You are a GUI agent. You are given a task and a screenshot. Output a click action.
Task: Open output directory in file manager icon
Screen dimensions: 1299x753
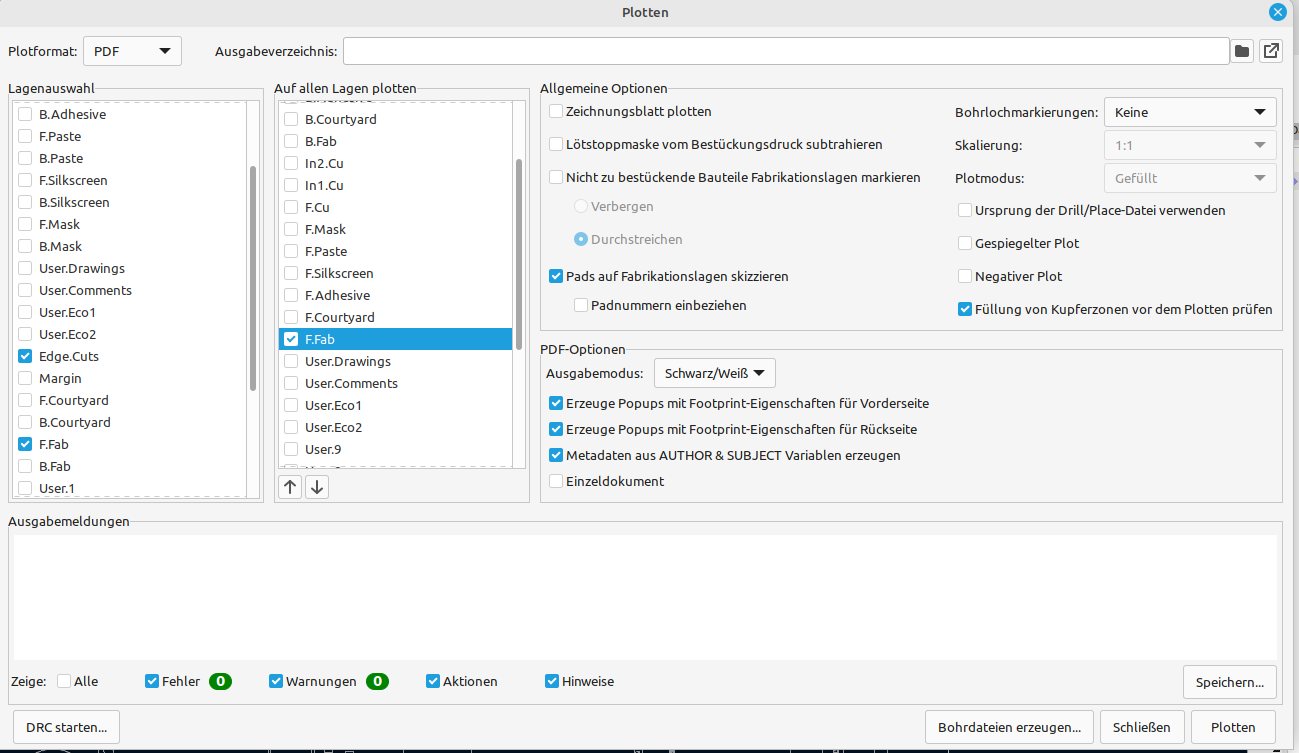point(1270,51)
